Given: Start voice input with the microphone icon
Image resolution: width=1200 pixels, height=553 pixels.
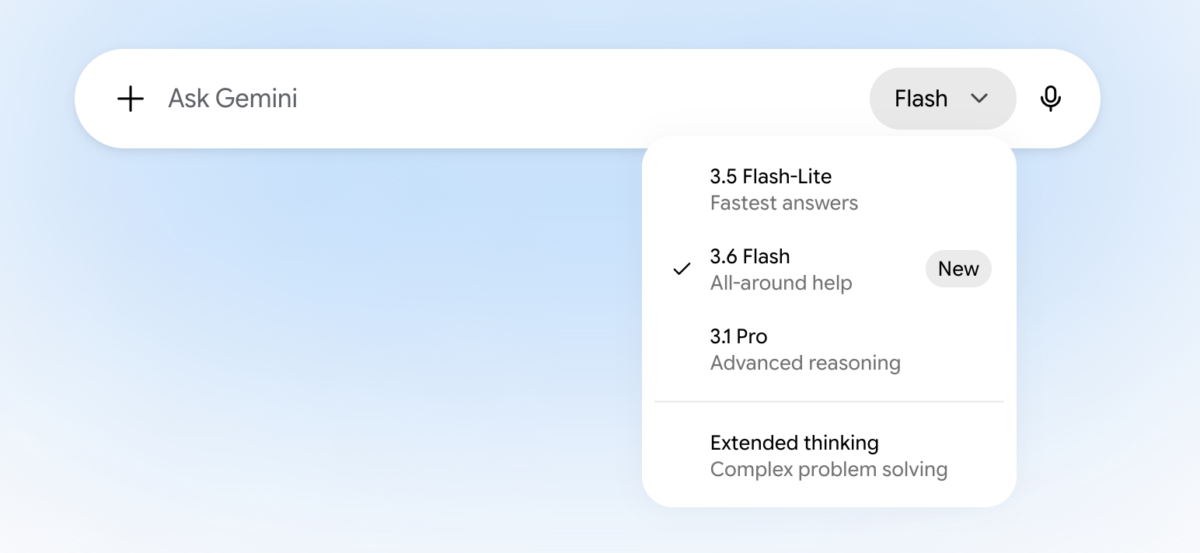Looking at the screenshot, I should coord(1050,98).
